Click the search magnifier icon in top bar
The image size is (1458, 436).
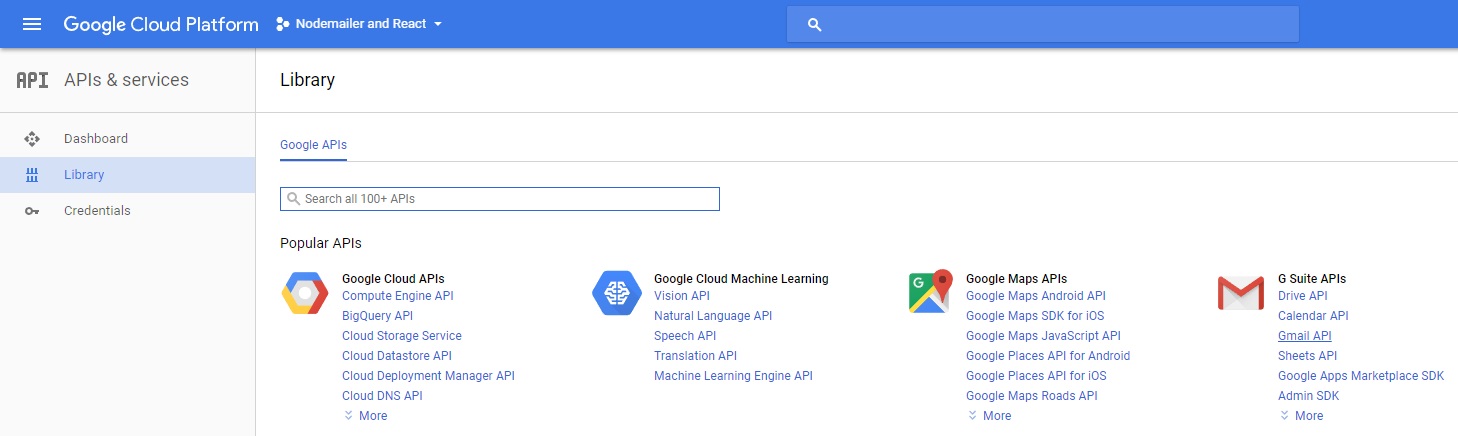click(814, 24)
